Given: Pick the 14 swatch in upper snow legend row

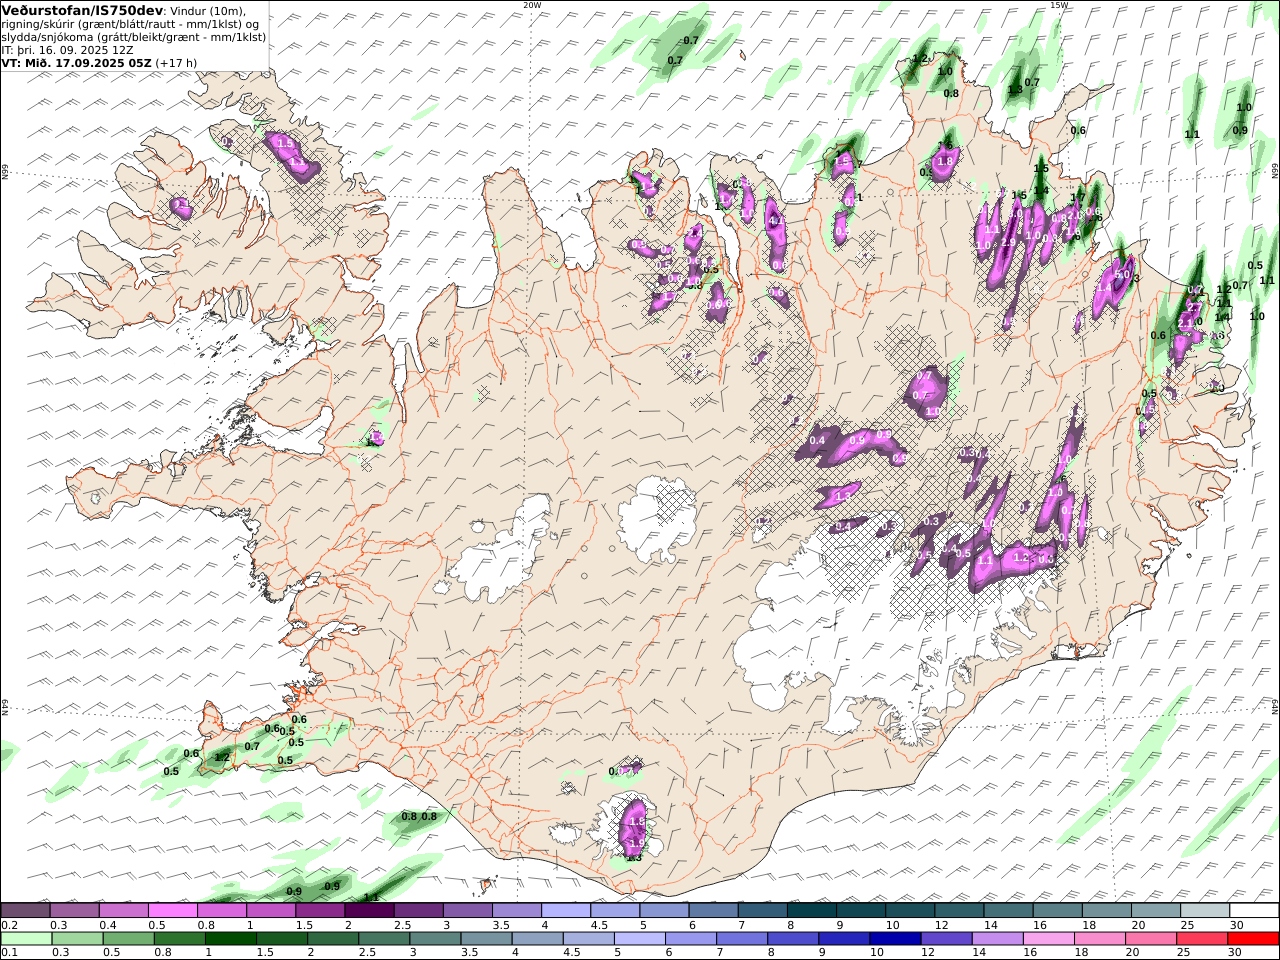Looking at the screenshot, I should 1008,911.
